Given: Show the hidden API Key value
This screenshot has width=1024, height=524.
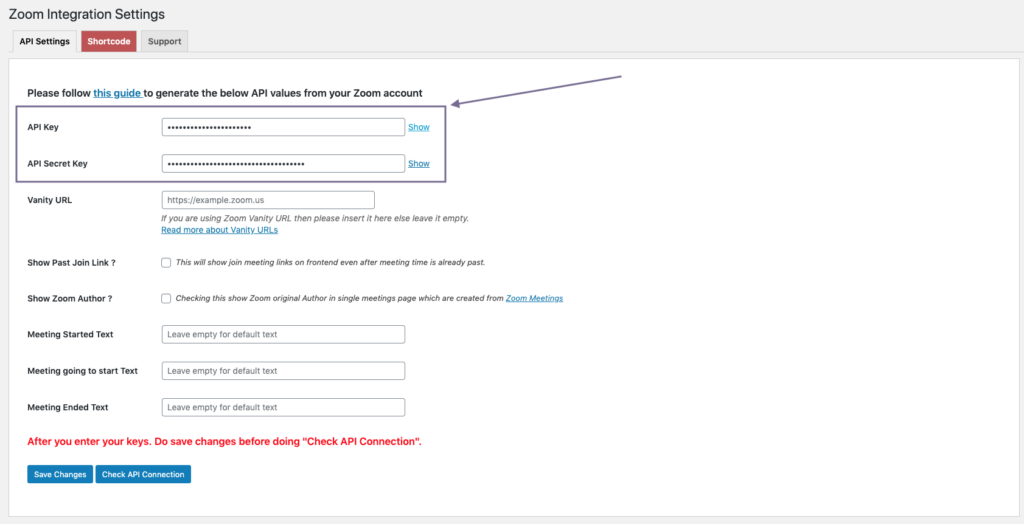Looking at the screenshot, I should point(419,127).
